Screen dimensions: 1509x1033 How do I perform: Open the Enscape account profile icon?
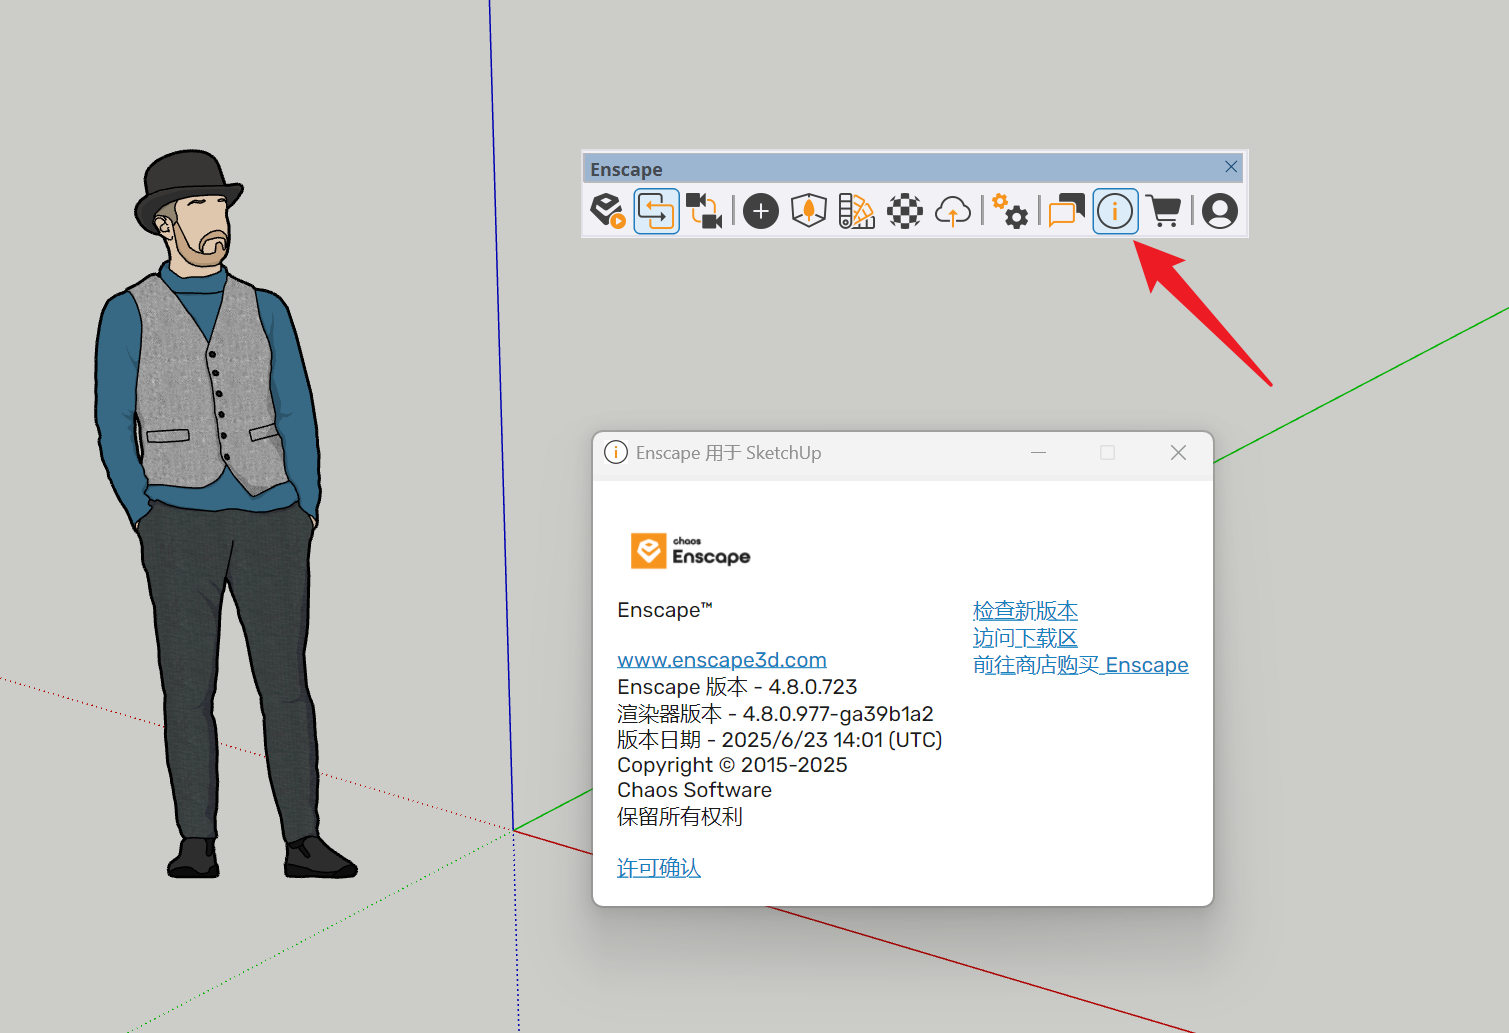[x=1220, y=211]
